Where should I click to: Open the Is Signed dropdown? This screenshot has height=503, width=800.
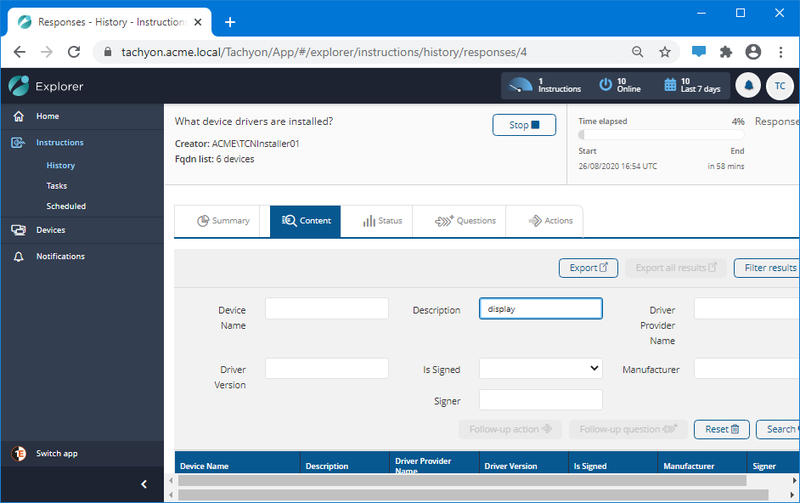pos(541,368)
